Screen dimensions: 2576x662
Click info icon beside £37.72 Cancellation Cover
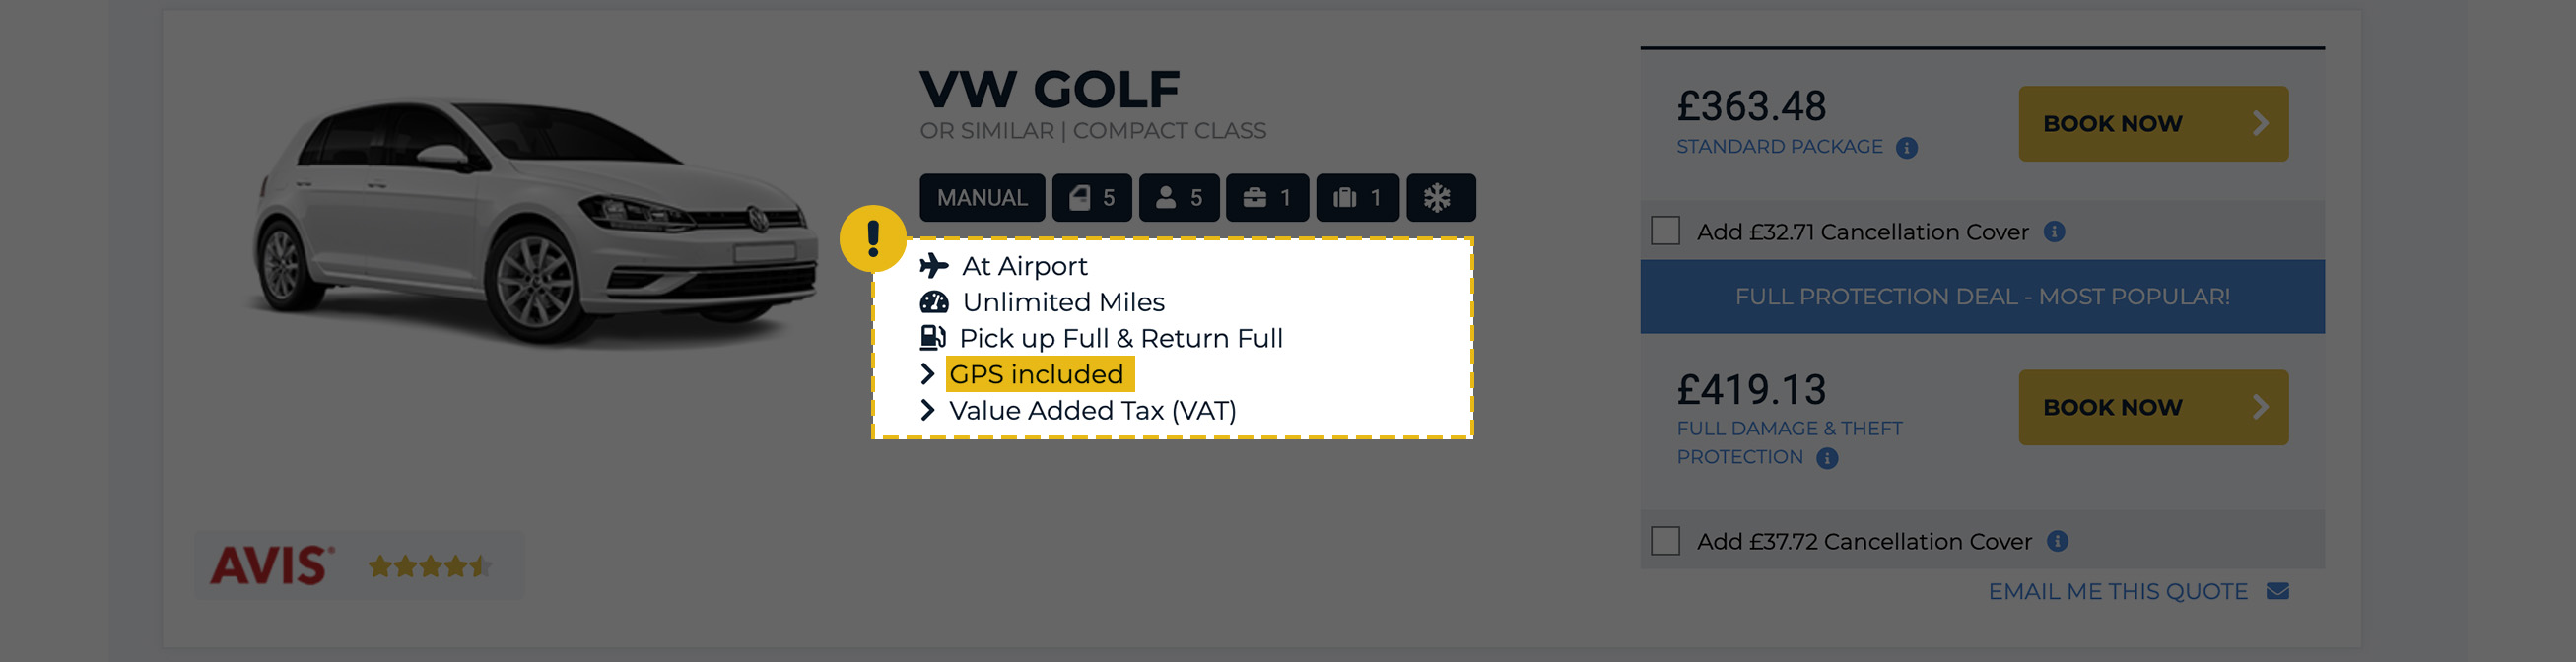pyautogui.click(x=2057, y=541)
